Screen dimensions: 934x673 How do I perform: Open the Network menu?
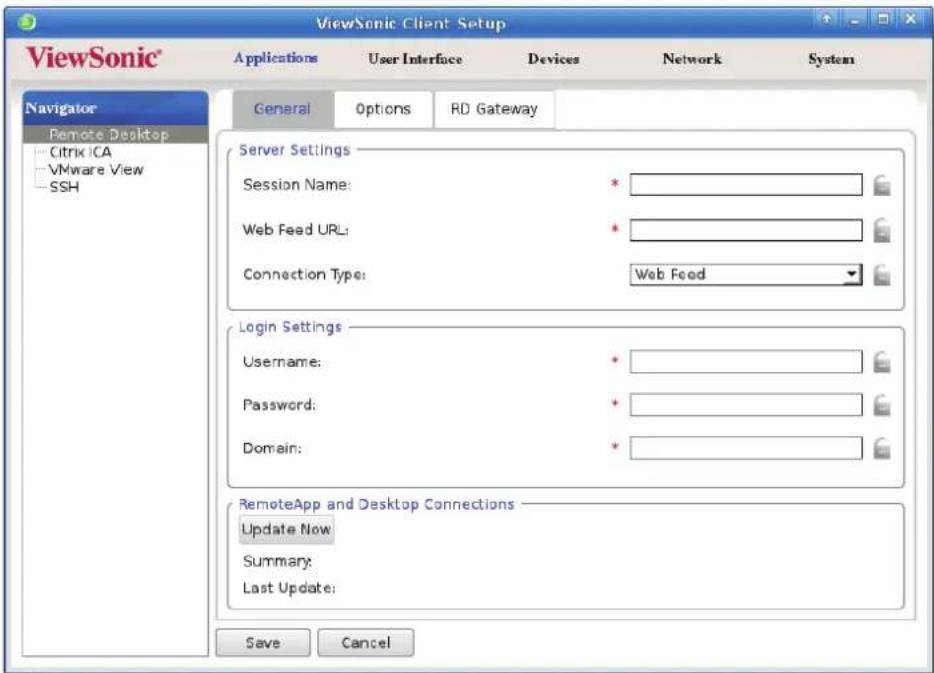coord(692,59)
